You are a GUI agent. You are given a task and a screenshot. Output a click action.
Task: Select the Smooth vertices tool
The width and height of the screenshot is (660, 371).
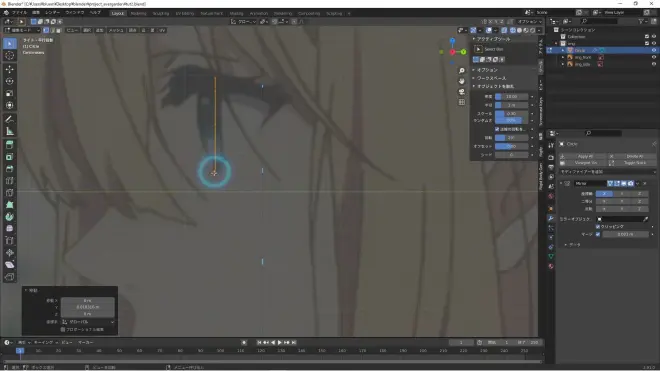[10, 229]
